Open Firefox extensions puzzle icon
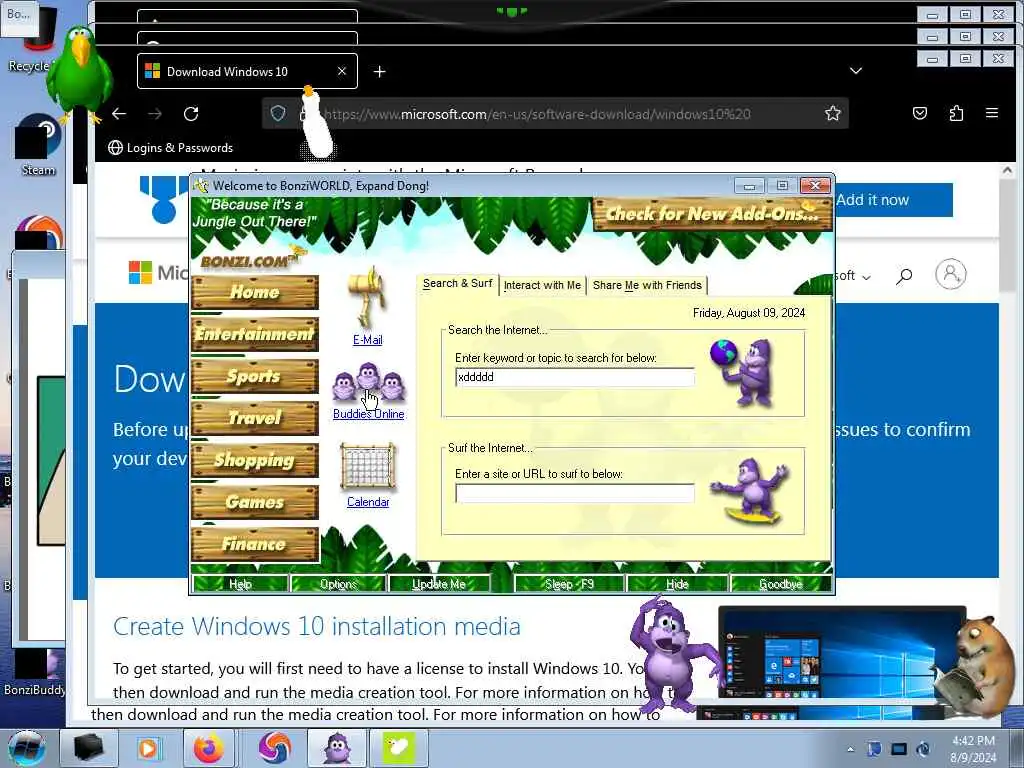This screenshot has width=1024, height=768. (956, 114)
